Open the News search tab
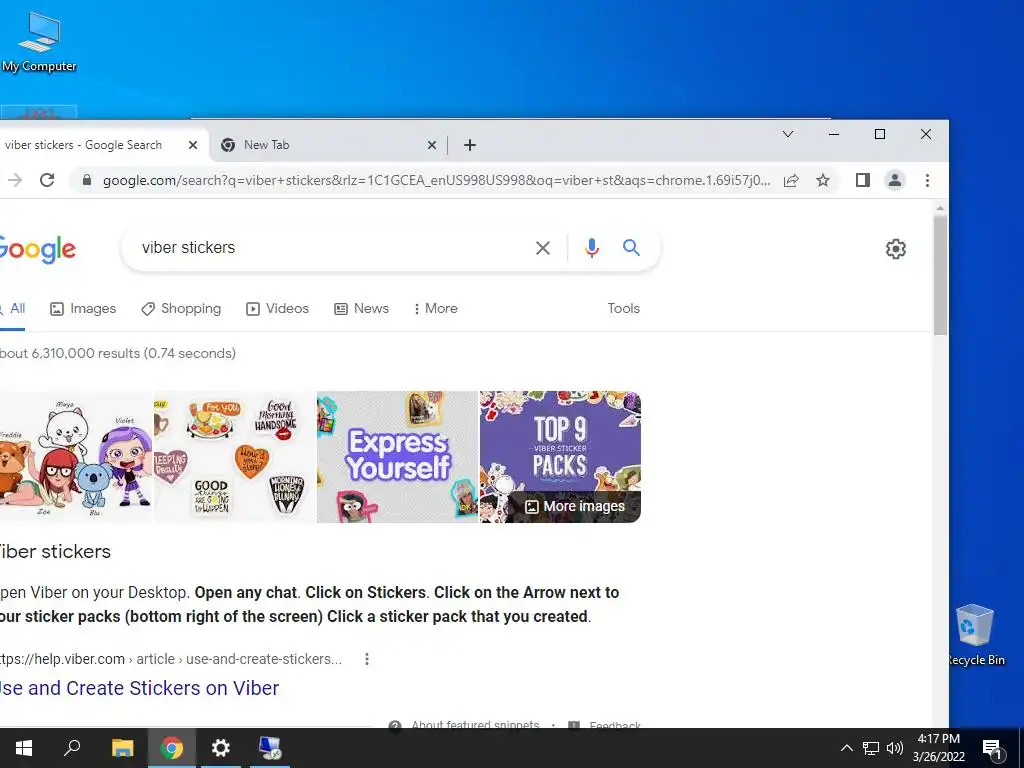Screen dimensions: 1024x768 click(361, 309)
